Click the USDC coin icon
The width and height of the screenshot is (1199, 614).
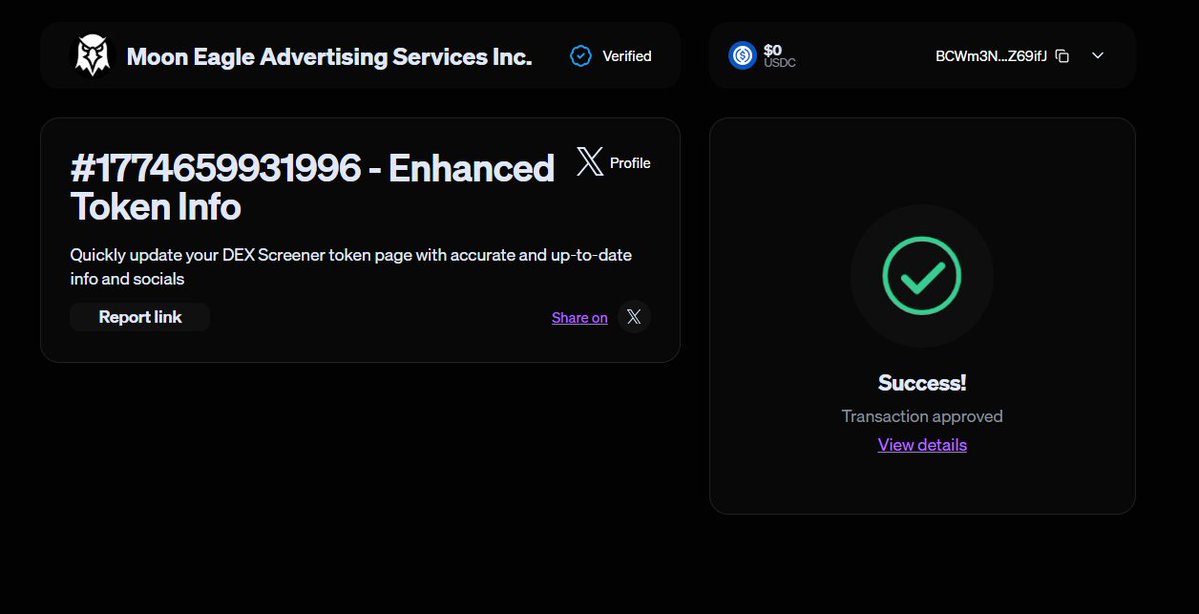click(x=742, y=55)
